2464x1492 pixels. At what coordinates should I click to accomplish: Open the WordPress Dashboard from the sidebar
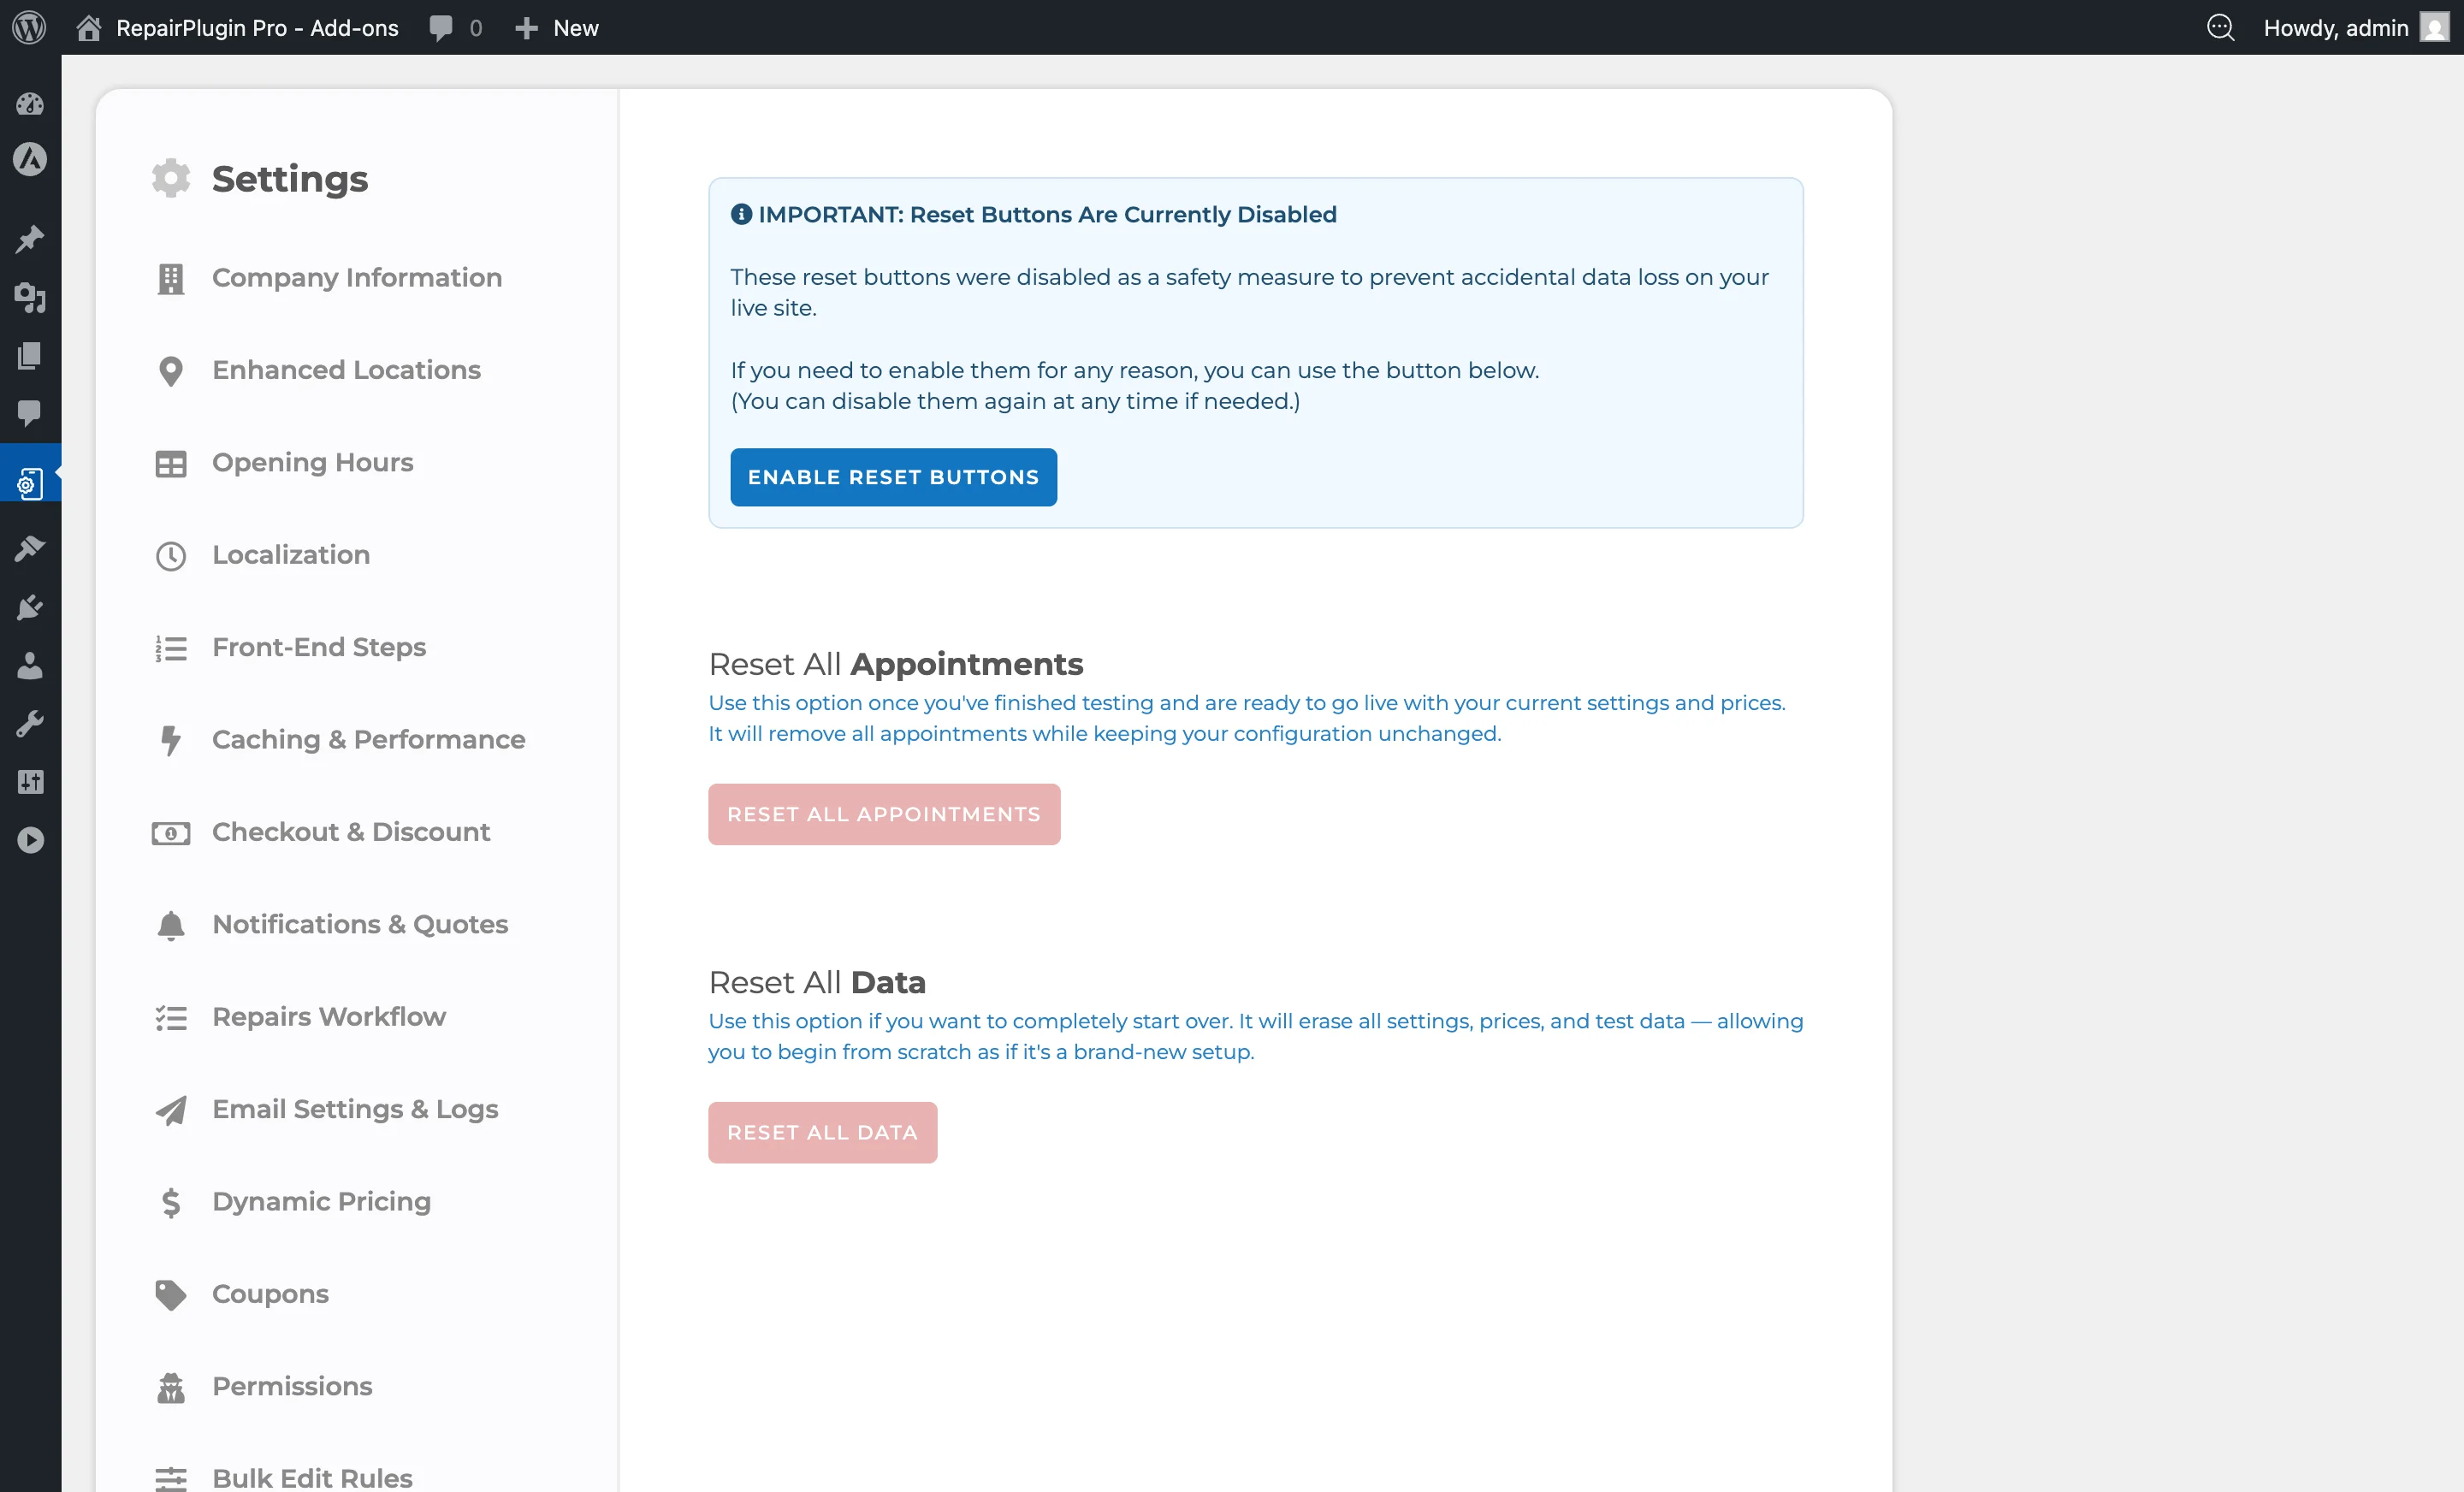click(30, 104)
